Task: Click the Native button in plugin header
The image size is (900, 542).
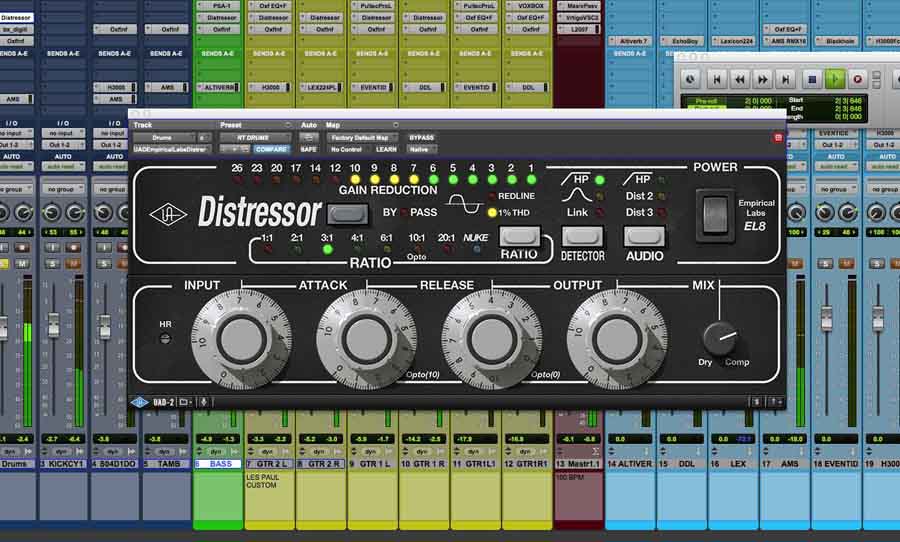Action: tap(420, 149)
